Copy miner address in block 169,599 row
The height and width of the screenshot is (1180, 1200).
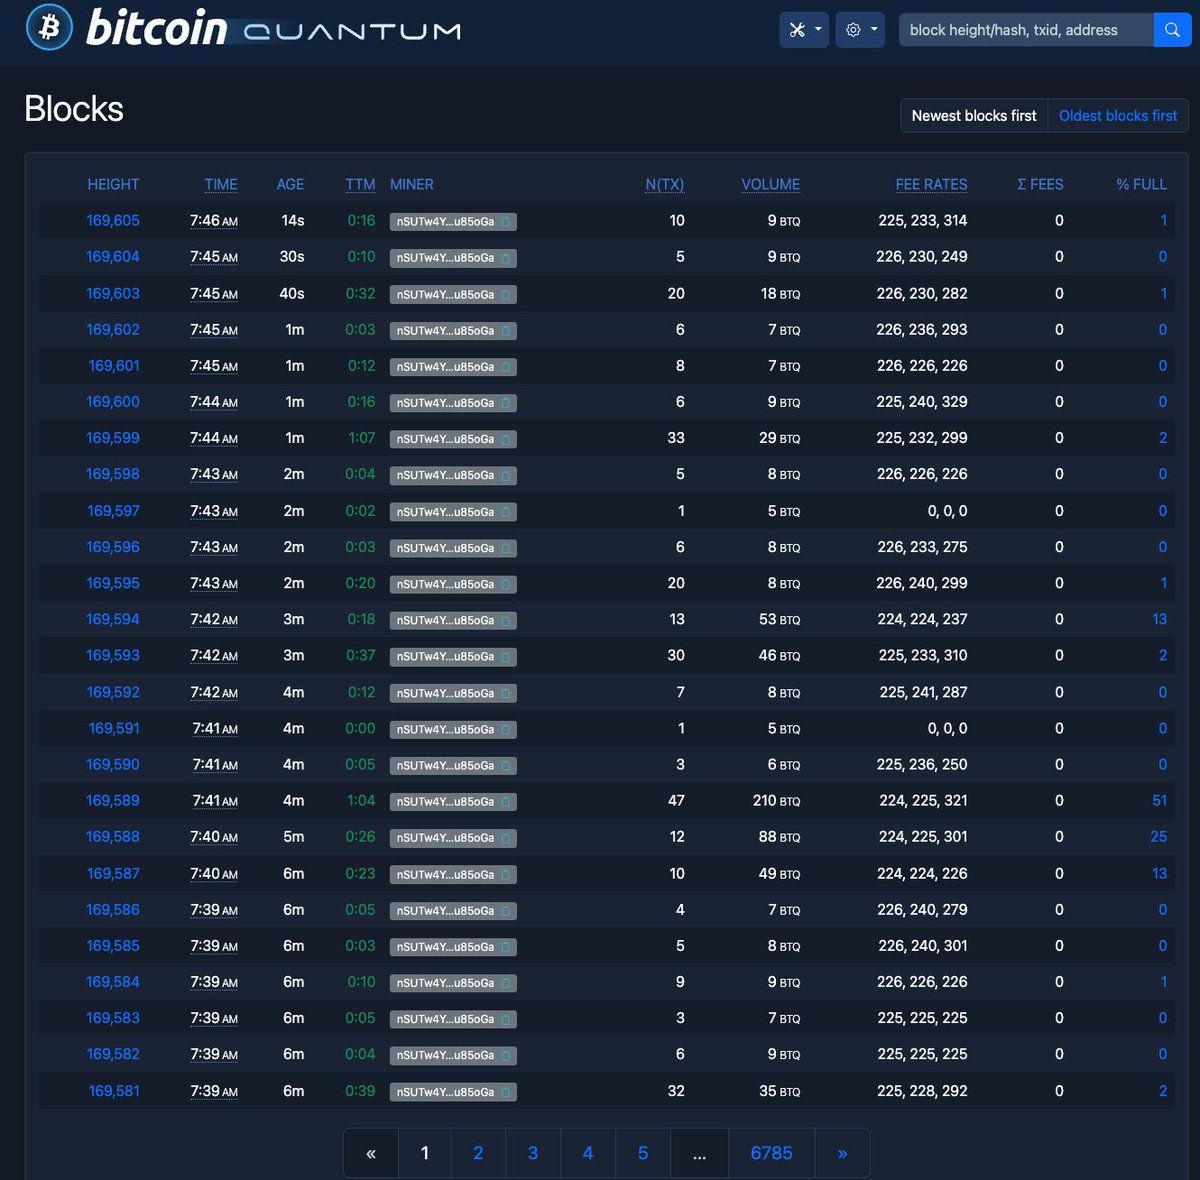pos(506,439)
